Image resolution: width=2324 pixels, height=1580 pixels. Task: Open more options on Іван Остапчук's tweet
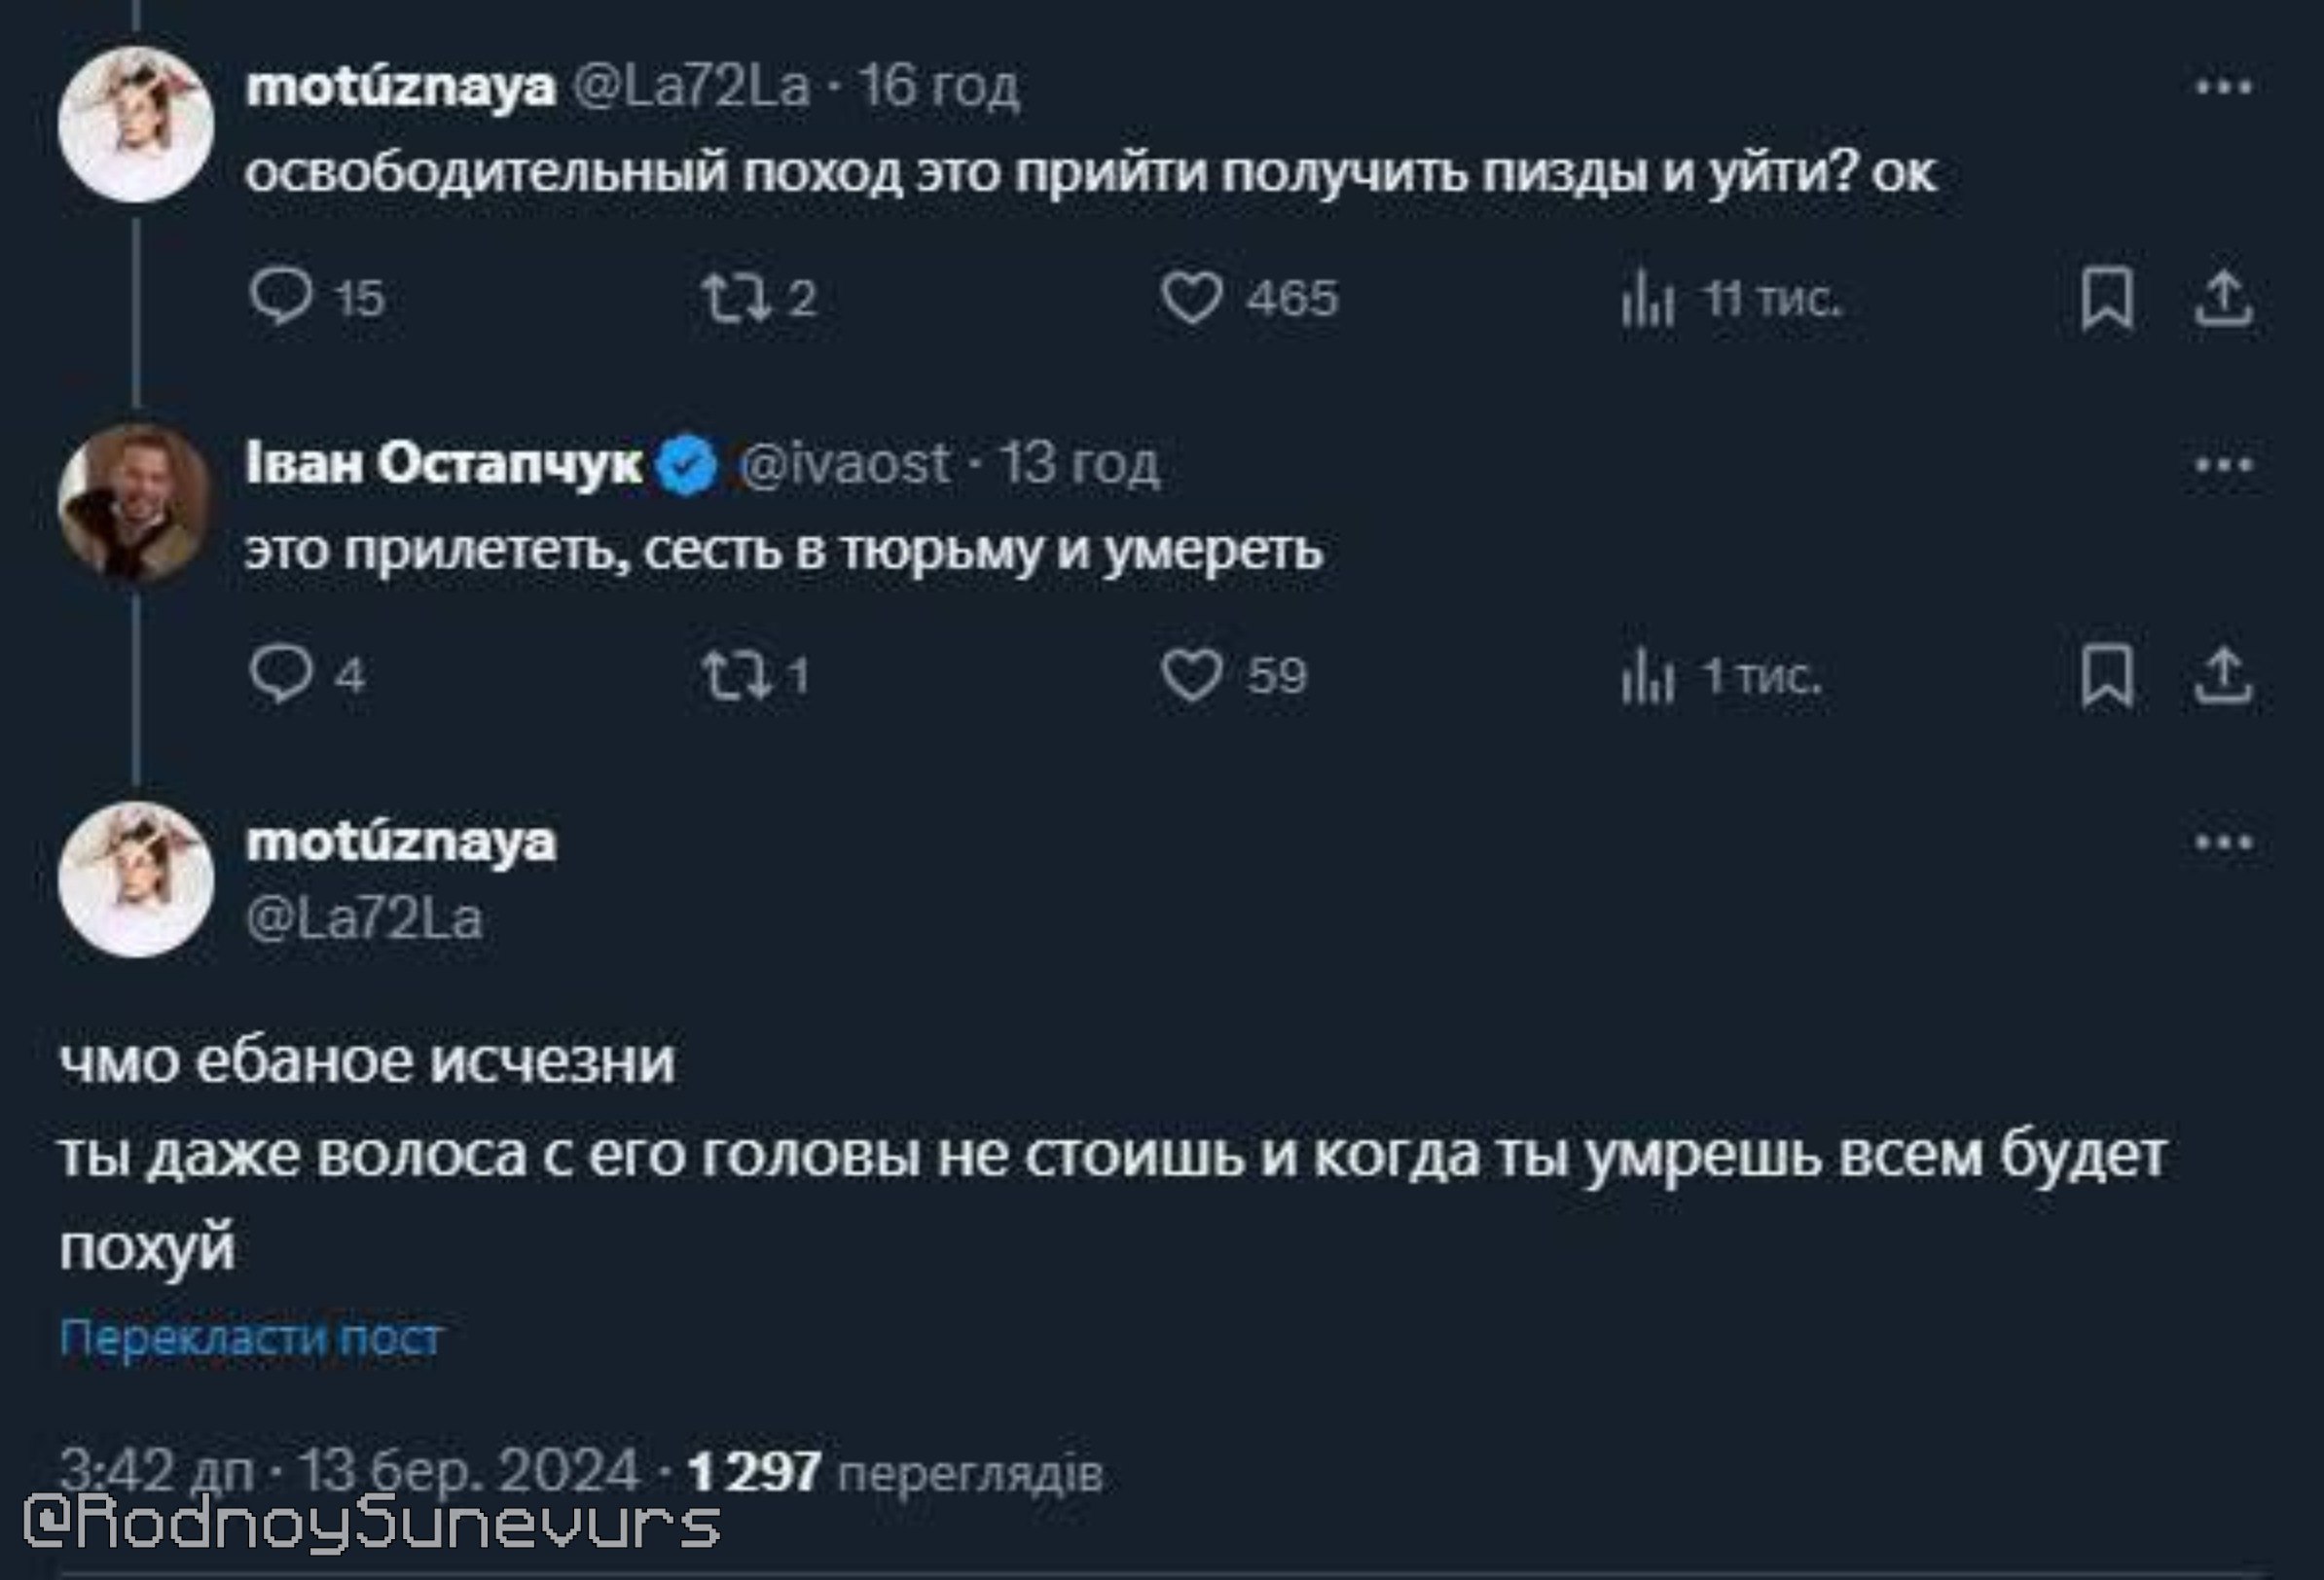click(x=2223, y=465)
